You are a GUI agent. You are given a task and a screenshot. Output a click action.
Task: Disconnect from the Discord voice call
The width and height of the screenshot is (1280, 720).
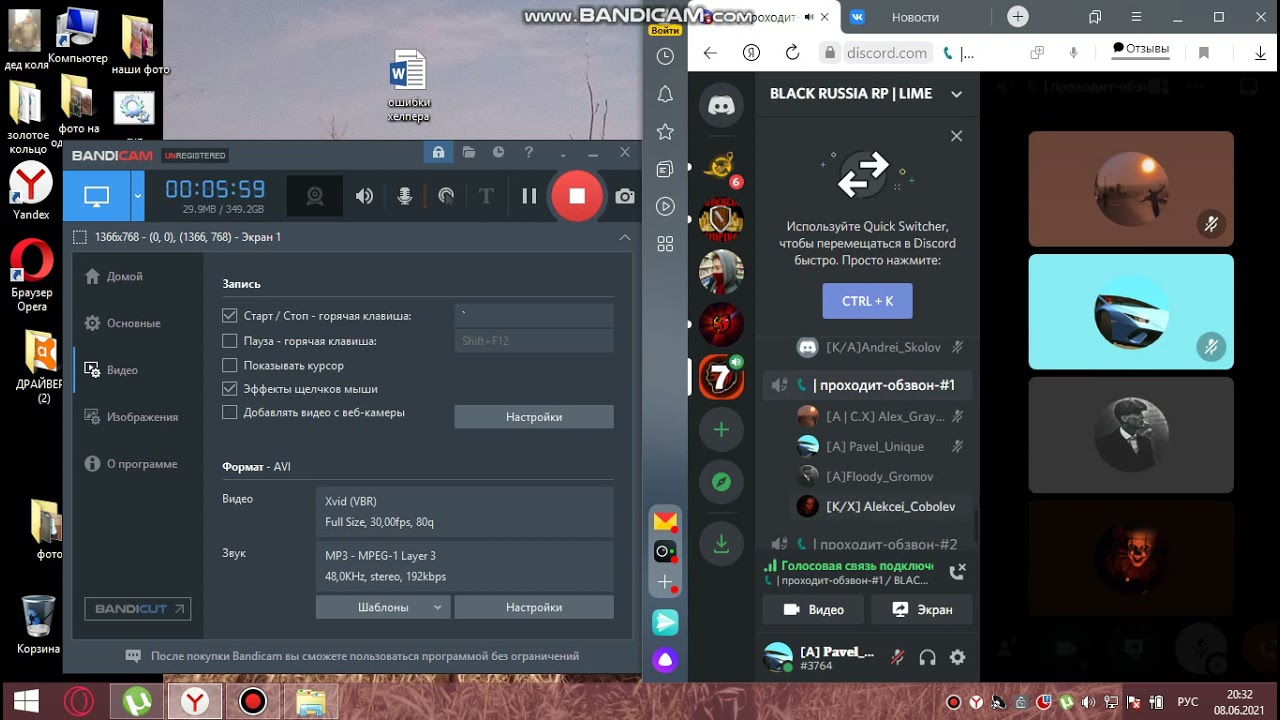tap(957, 572)
